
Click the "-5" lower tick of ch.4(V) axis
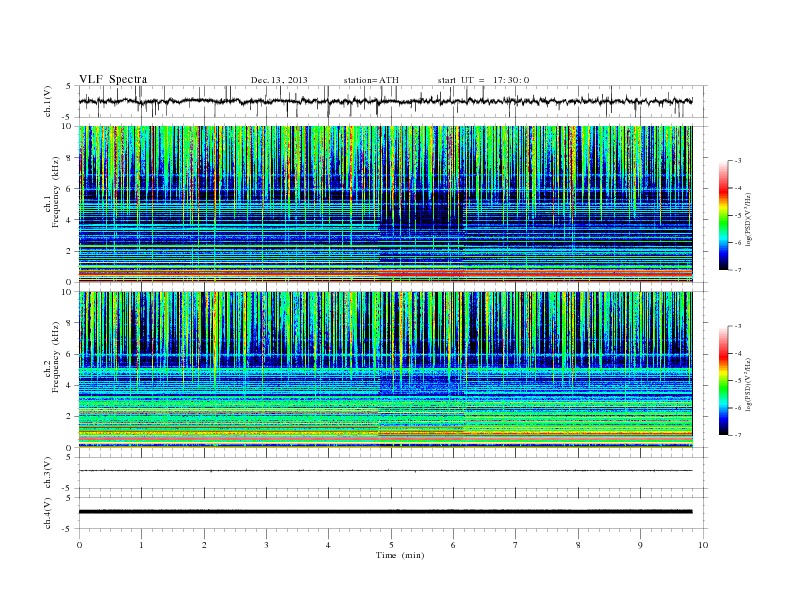pyautogui.click(x=68, y=529)
